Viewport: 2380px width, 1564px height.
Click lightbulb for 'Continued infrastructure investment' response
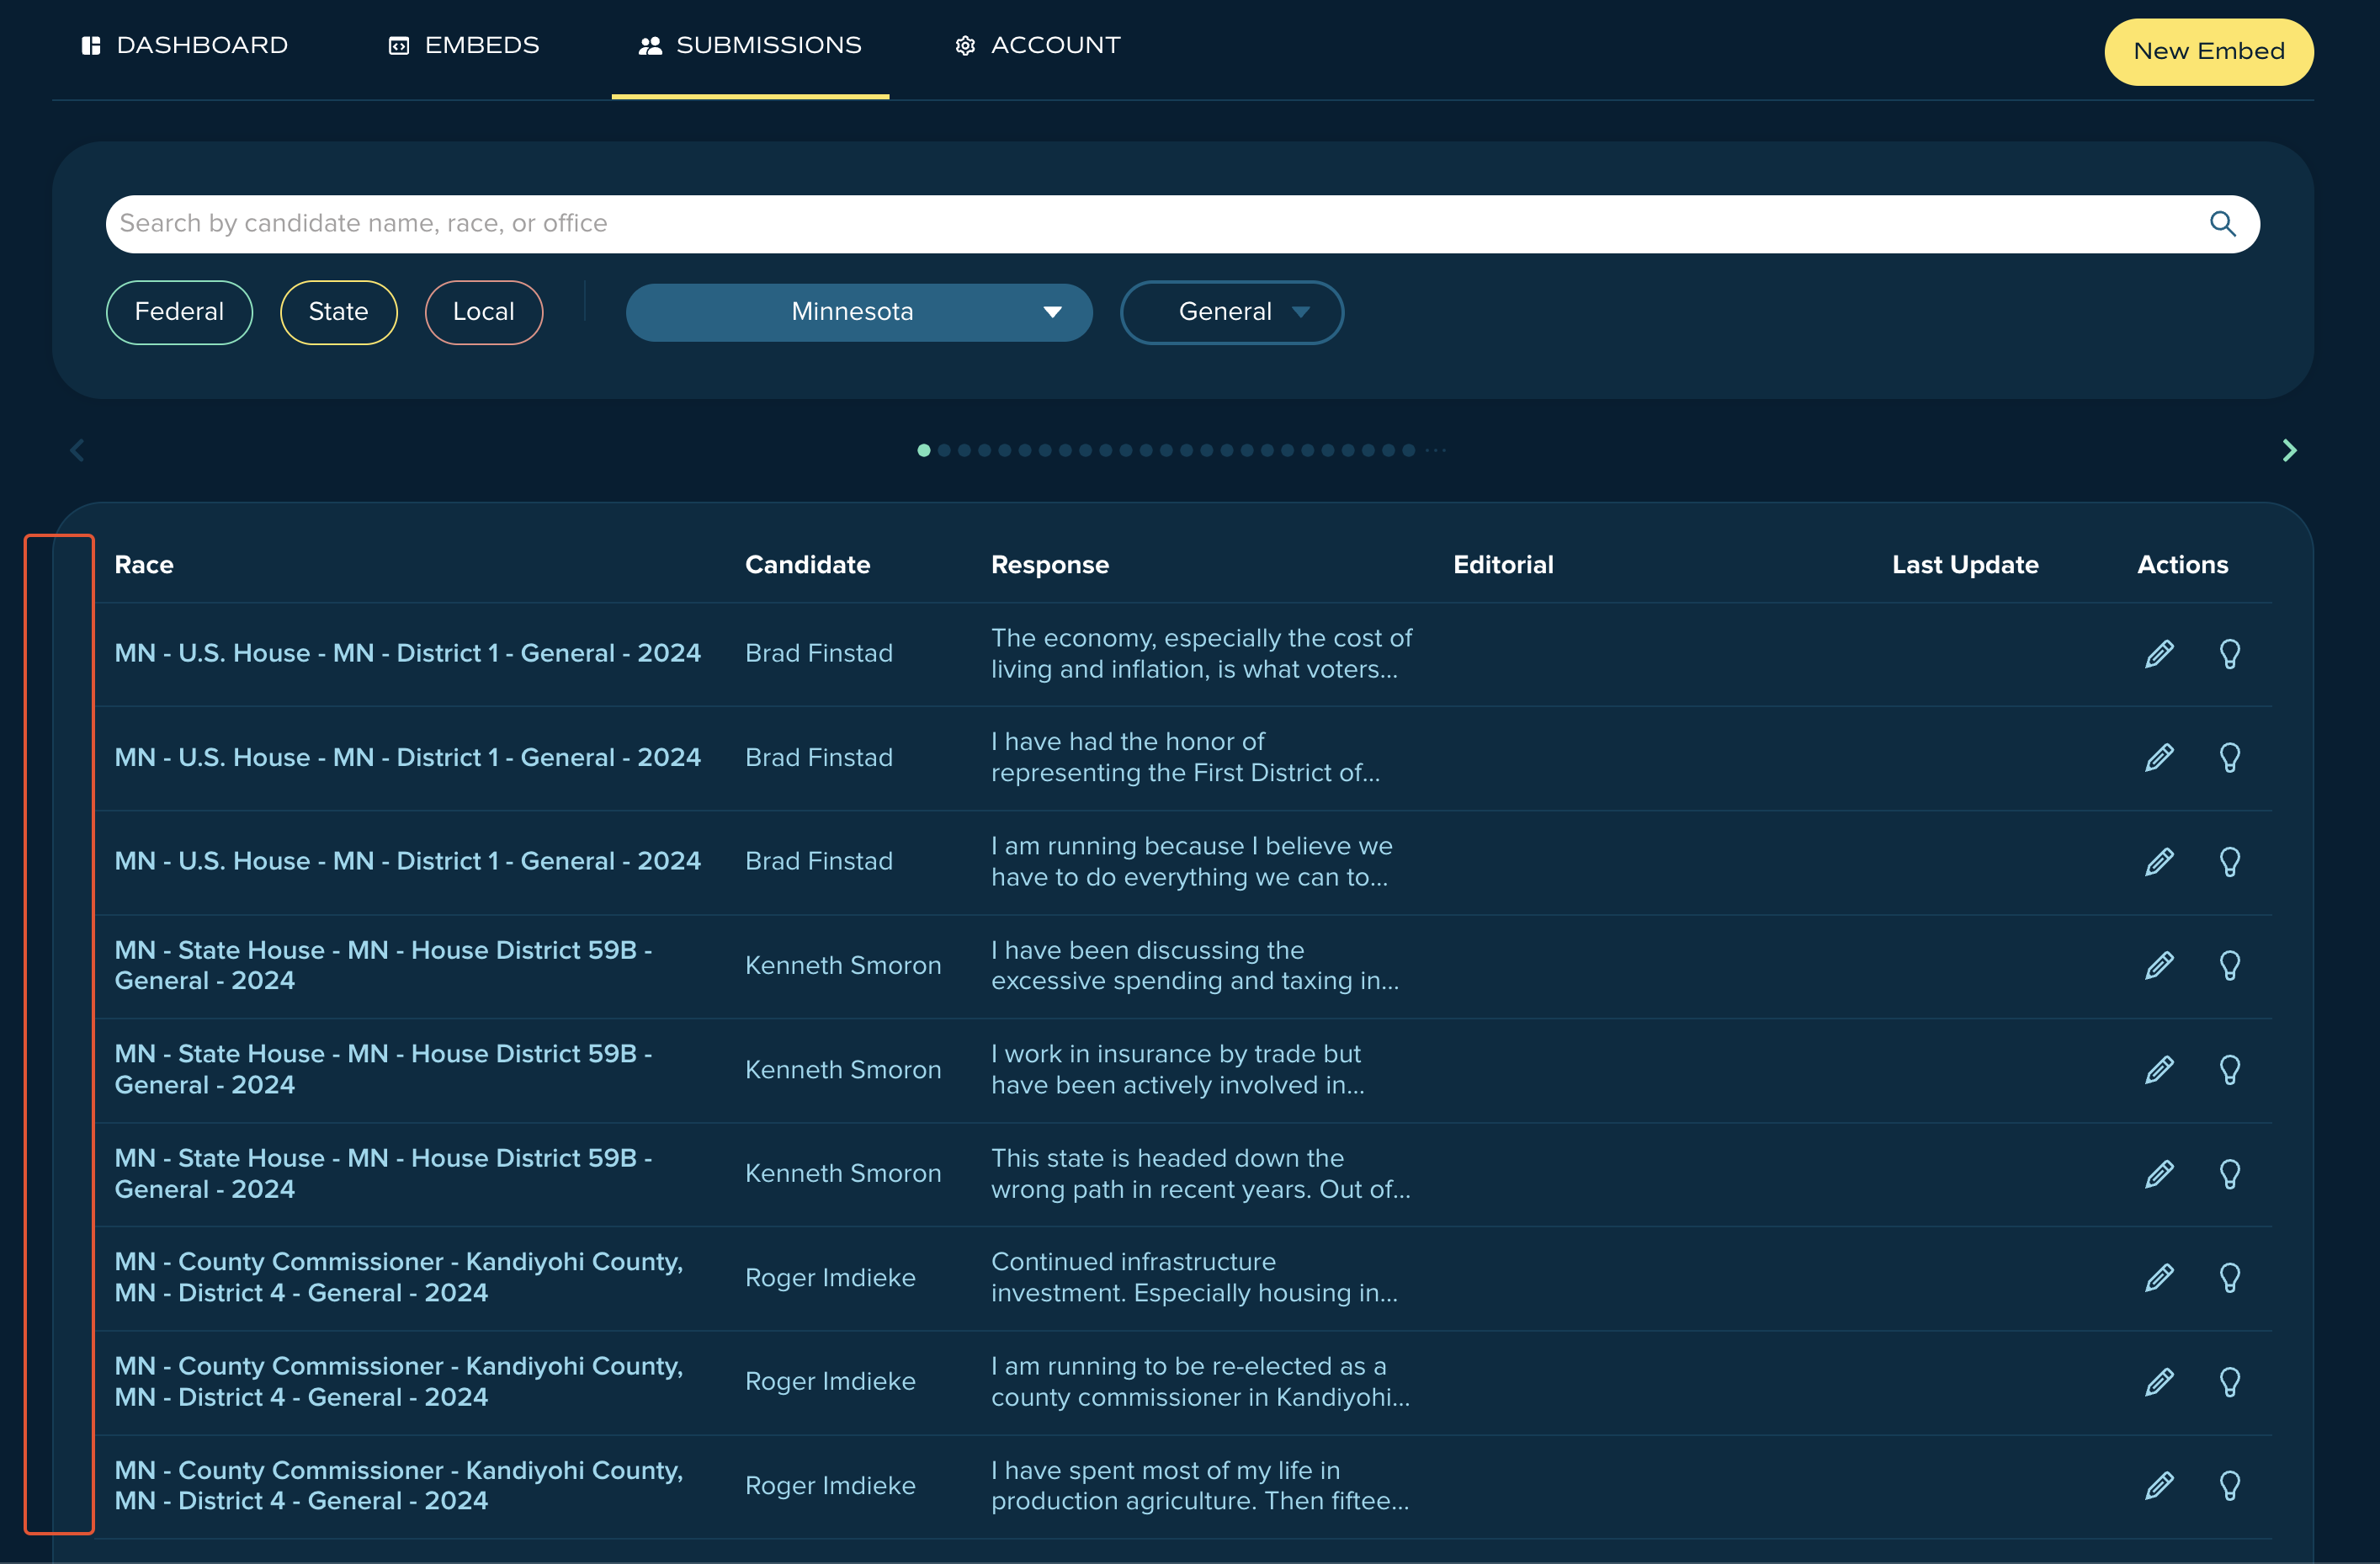click(2229, 1278)
